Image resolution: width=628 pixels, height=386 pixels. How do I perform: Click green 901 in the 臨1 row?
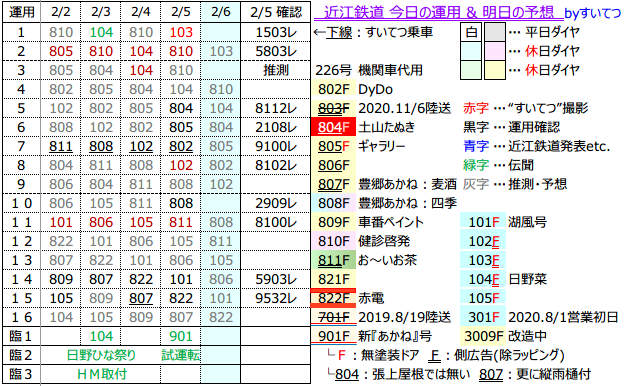(181, 336)
